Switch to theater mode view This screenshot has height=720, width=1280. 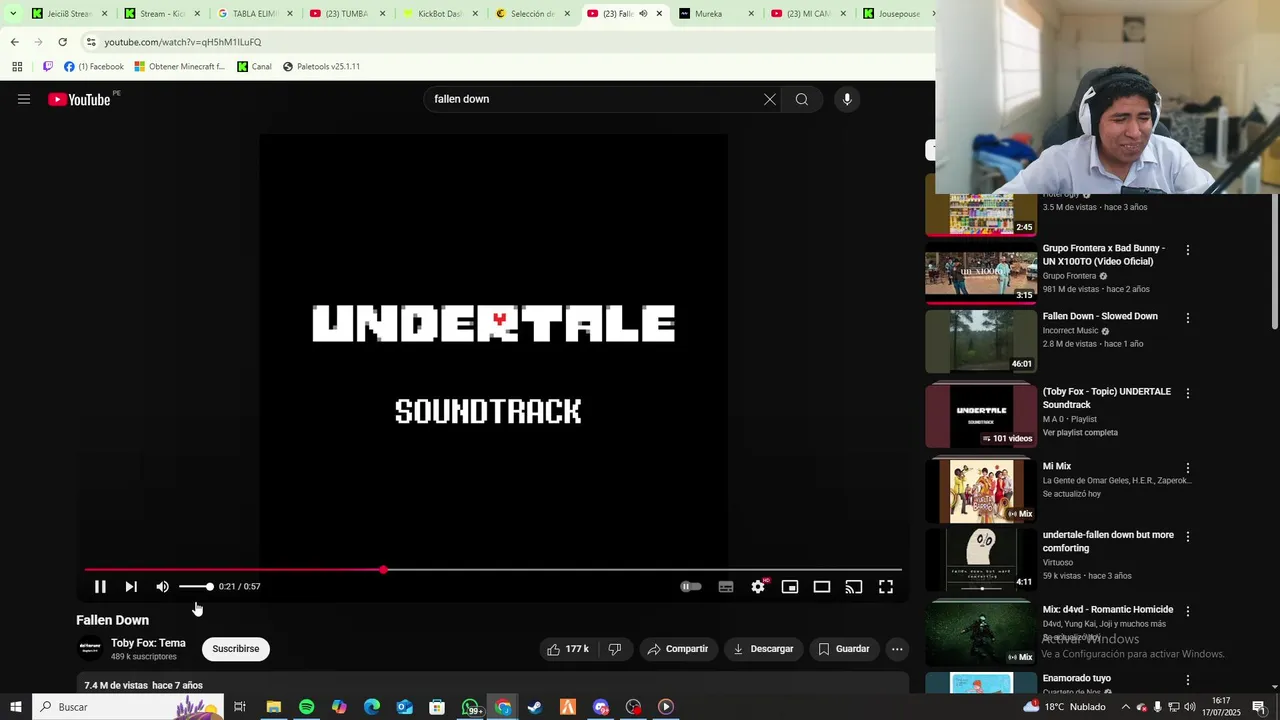click(822, 587)
